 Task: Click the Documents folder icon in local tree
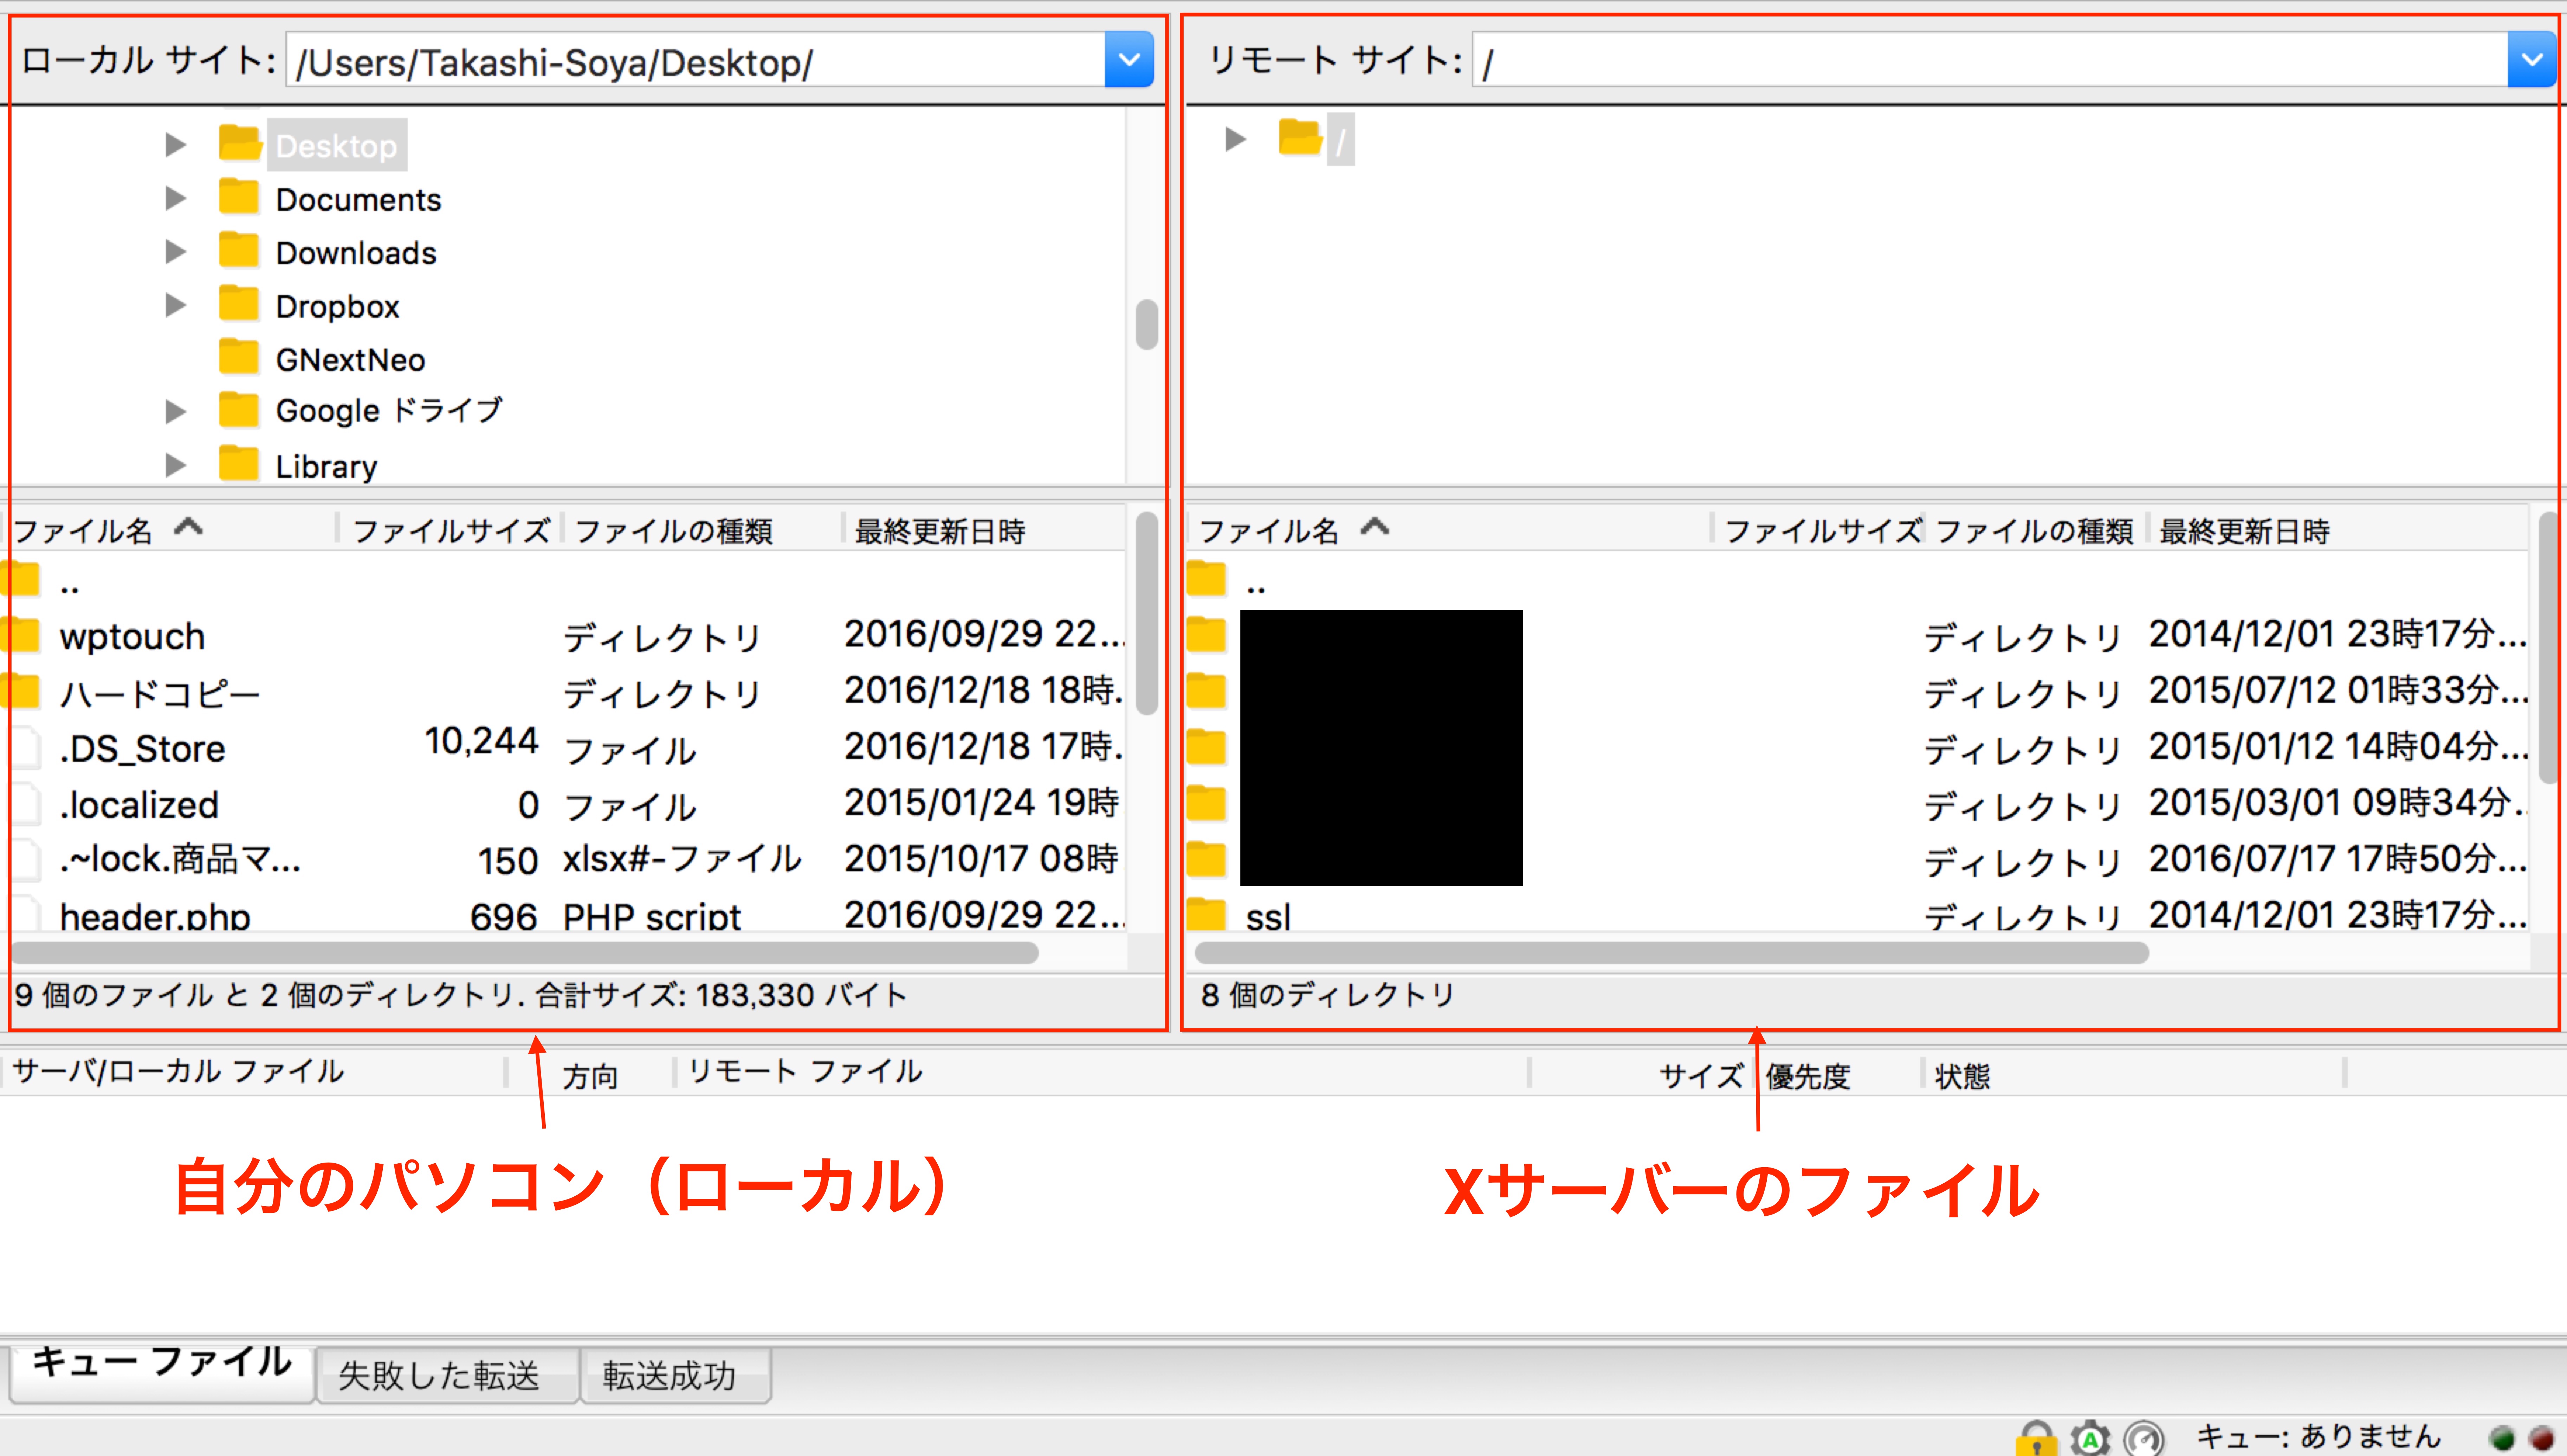239,197
